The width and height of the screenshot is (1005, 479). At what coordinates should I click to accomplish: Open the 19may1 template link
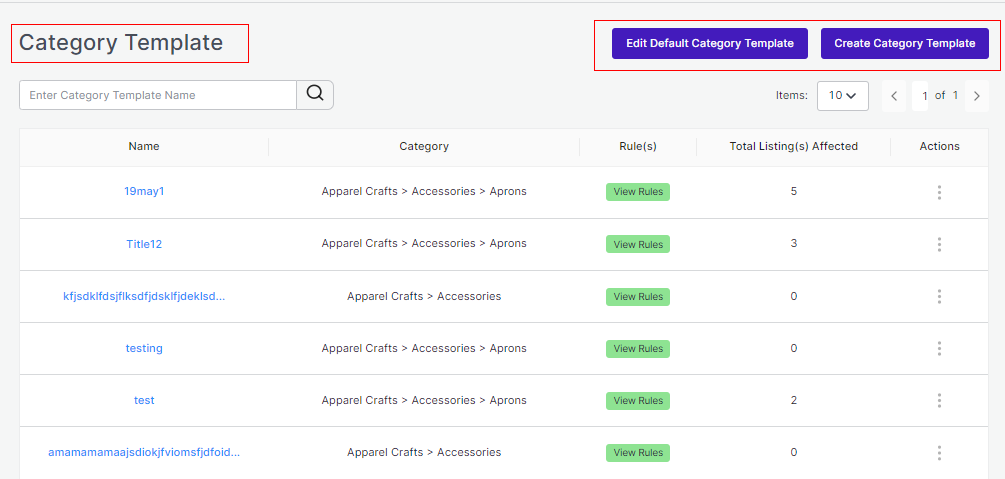click(x=144, y=191)
